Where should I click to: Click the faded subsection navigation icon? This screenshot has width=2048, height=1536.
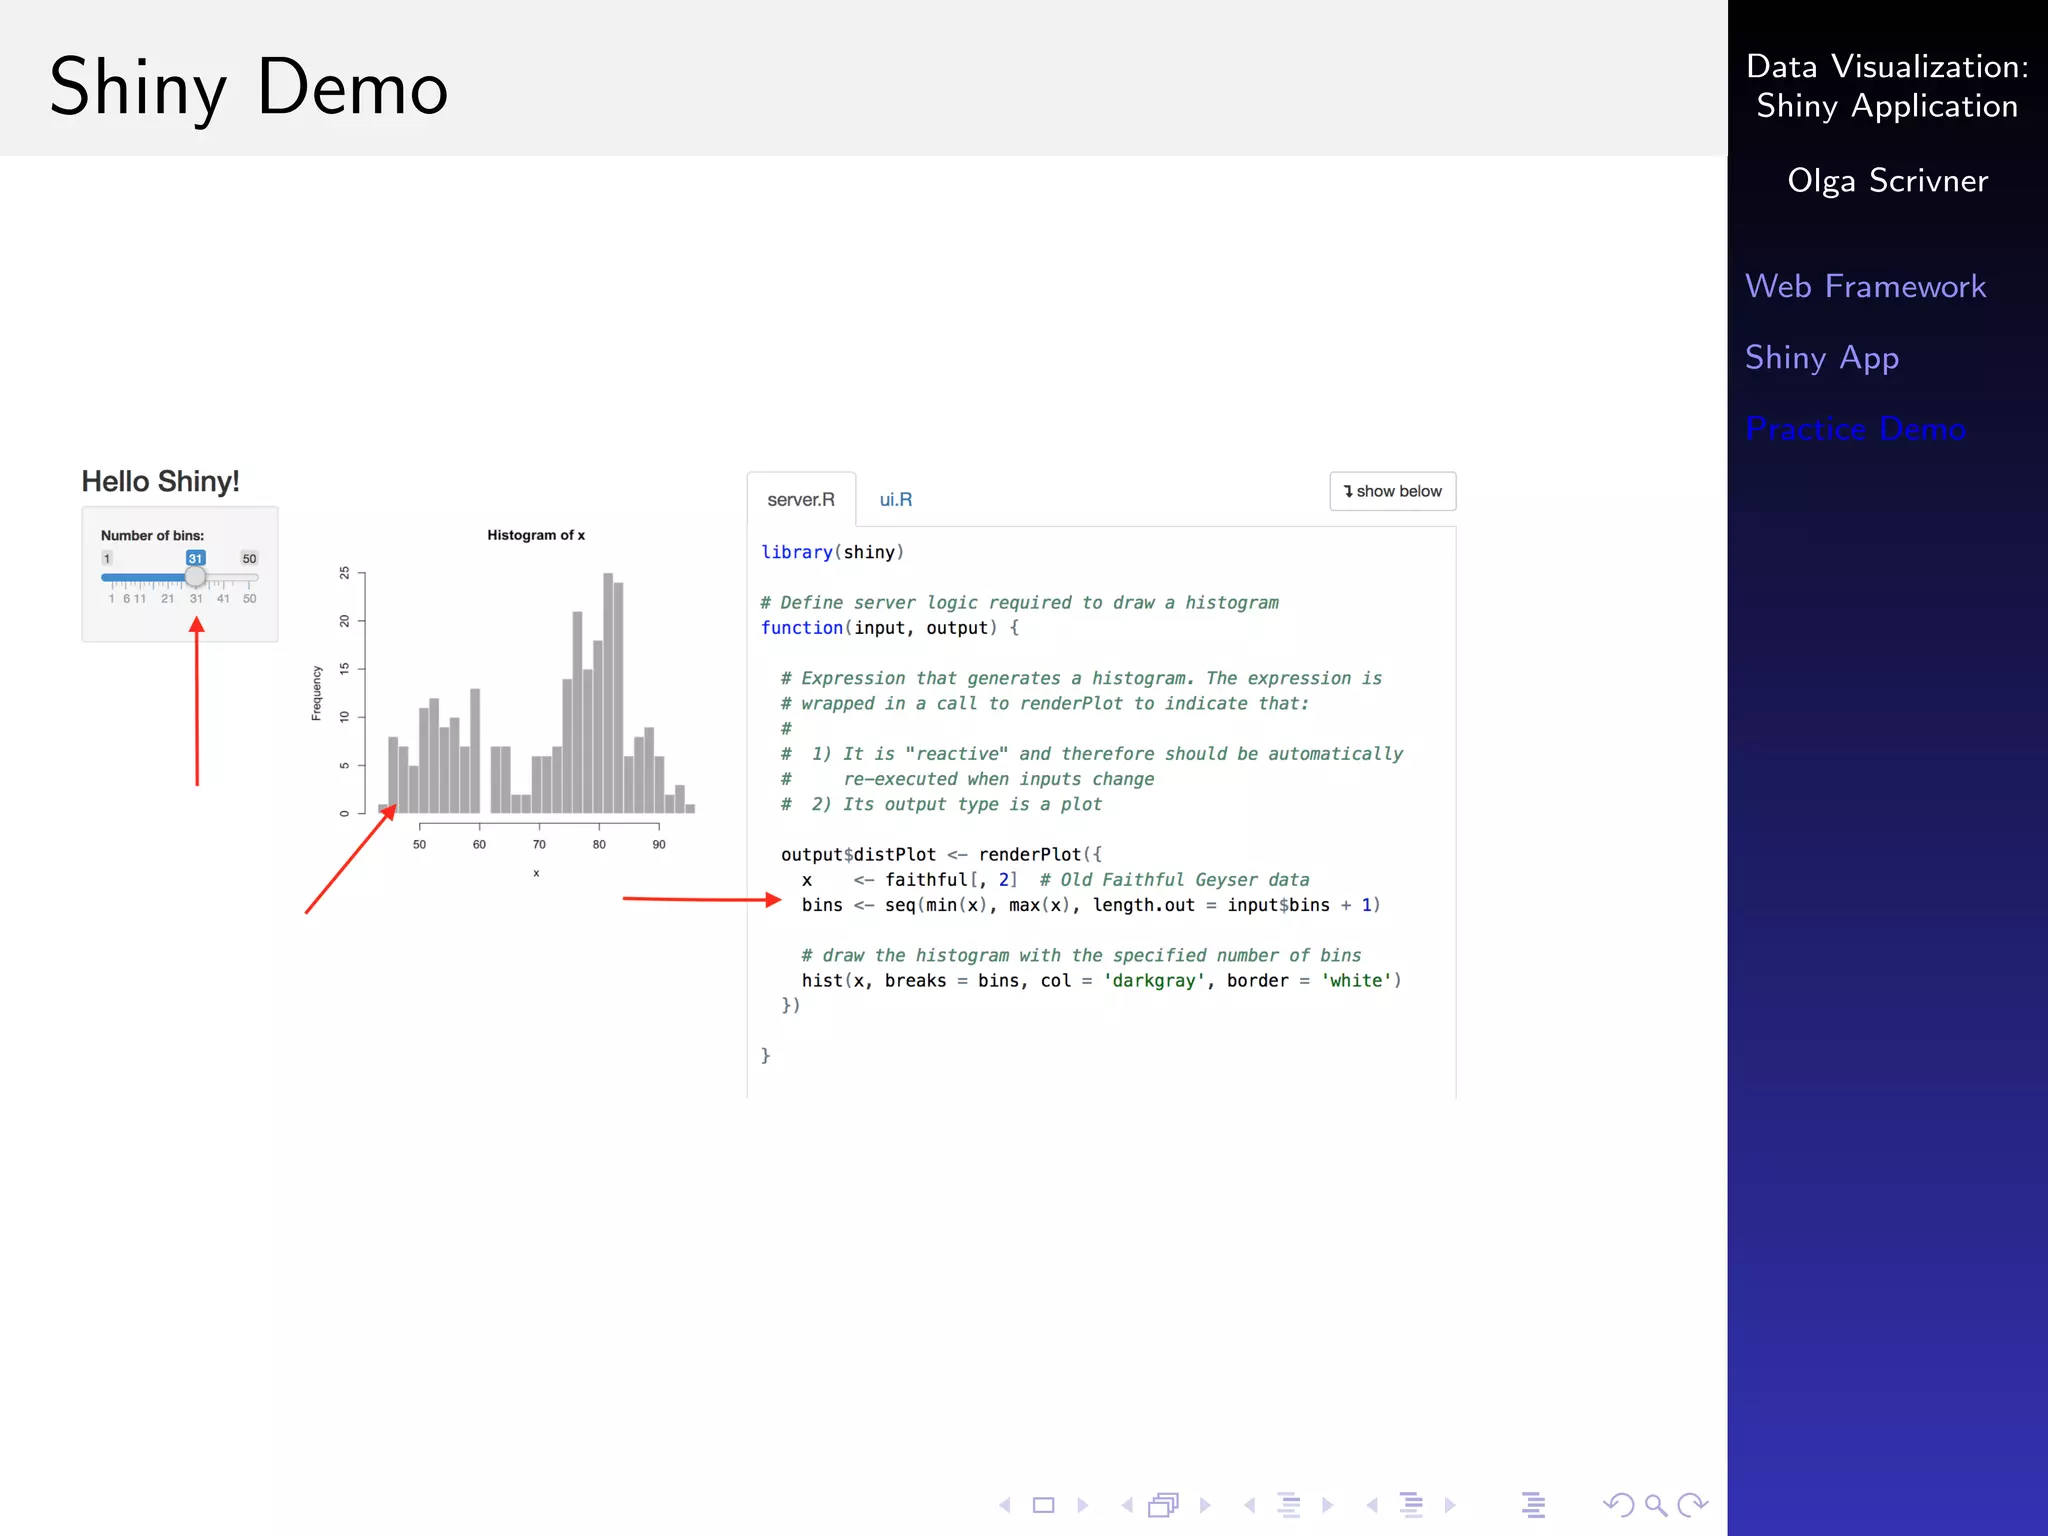pyautogui.click(x=1289, y=1505)
